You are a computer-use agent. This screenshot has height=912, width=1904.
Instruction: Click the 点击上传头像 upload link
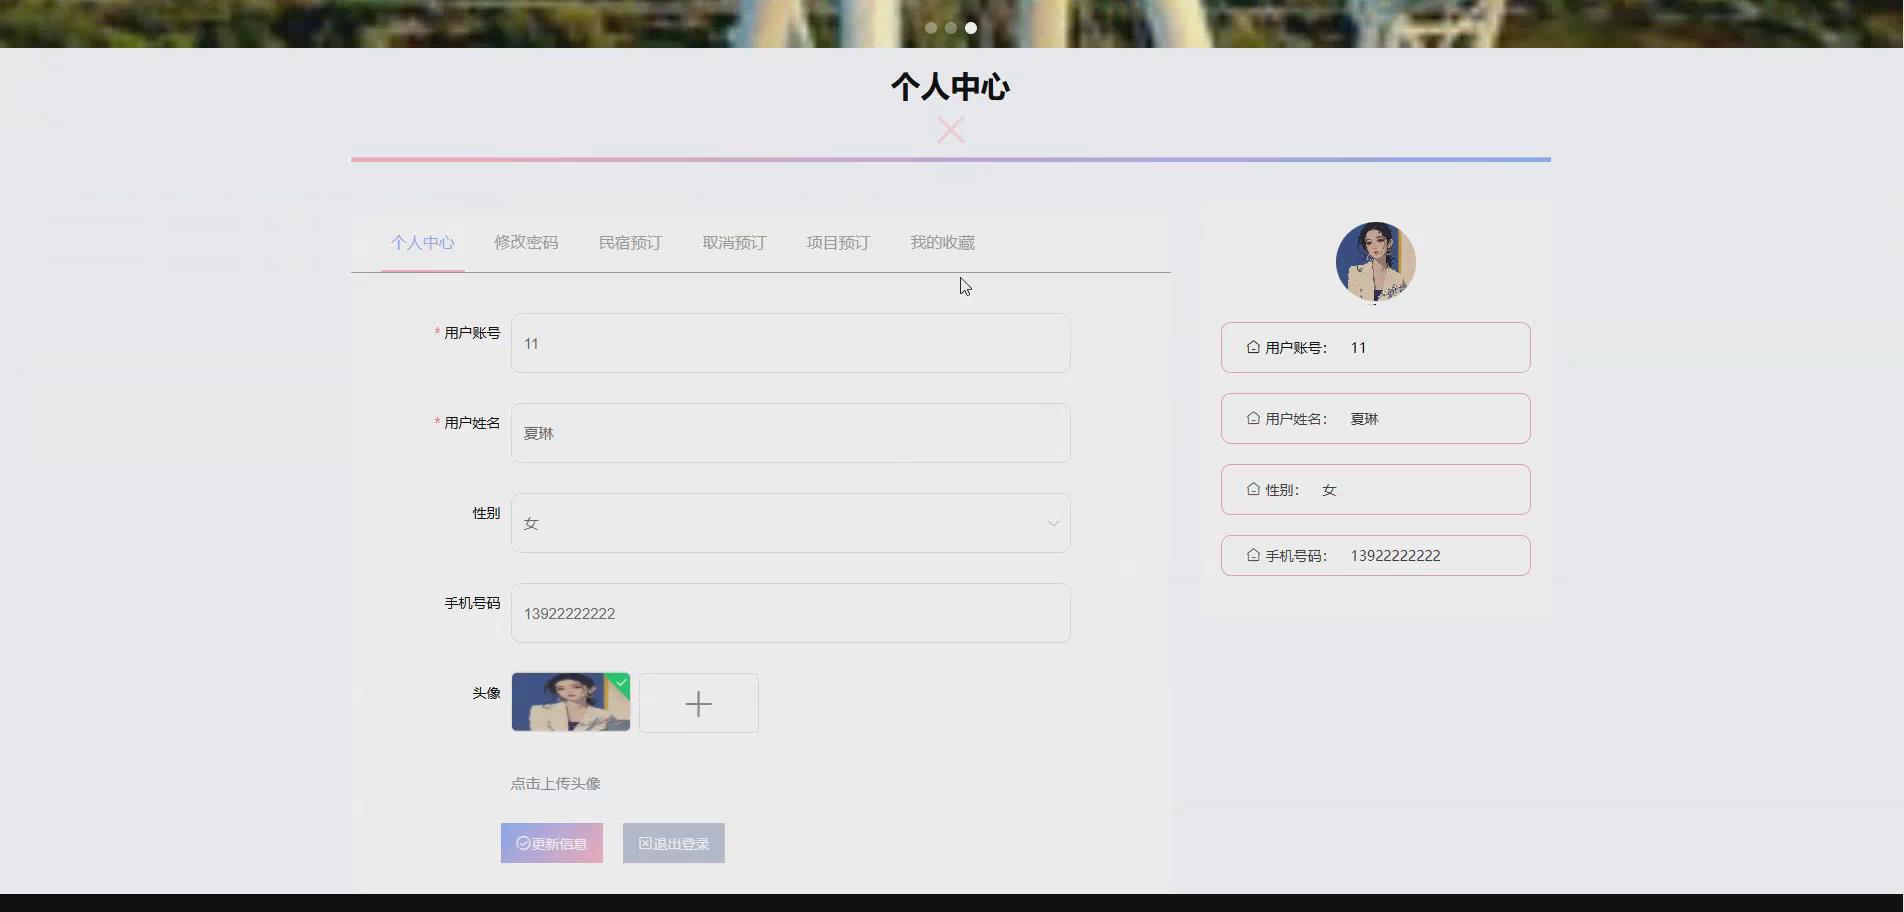[555, 783]
